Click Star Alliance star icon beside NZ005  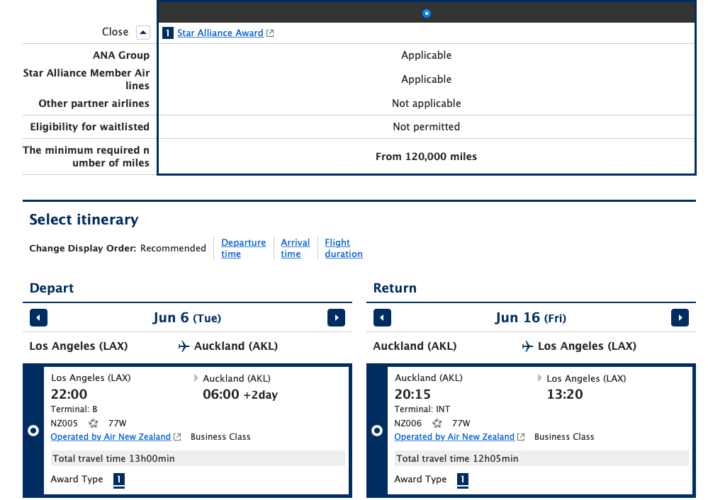[93, 423]
